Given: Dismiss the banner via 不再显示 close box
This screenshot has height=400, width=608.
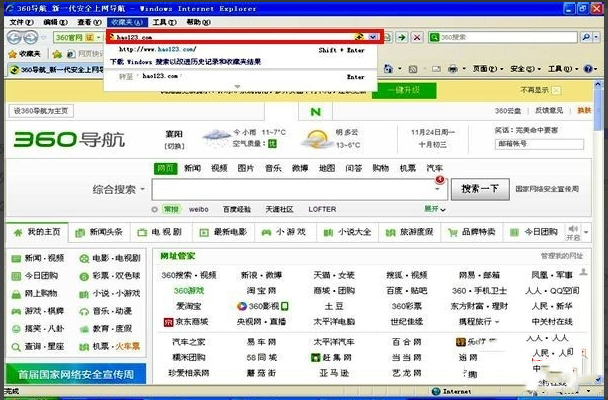Looking at the screenshot, I should 556,90.
